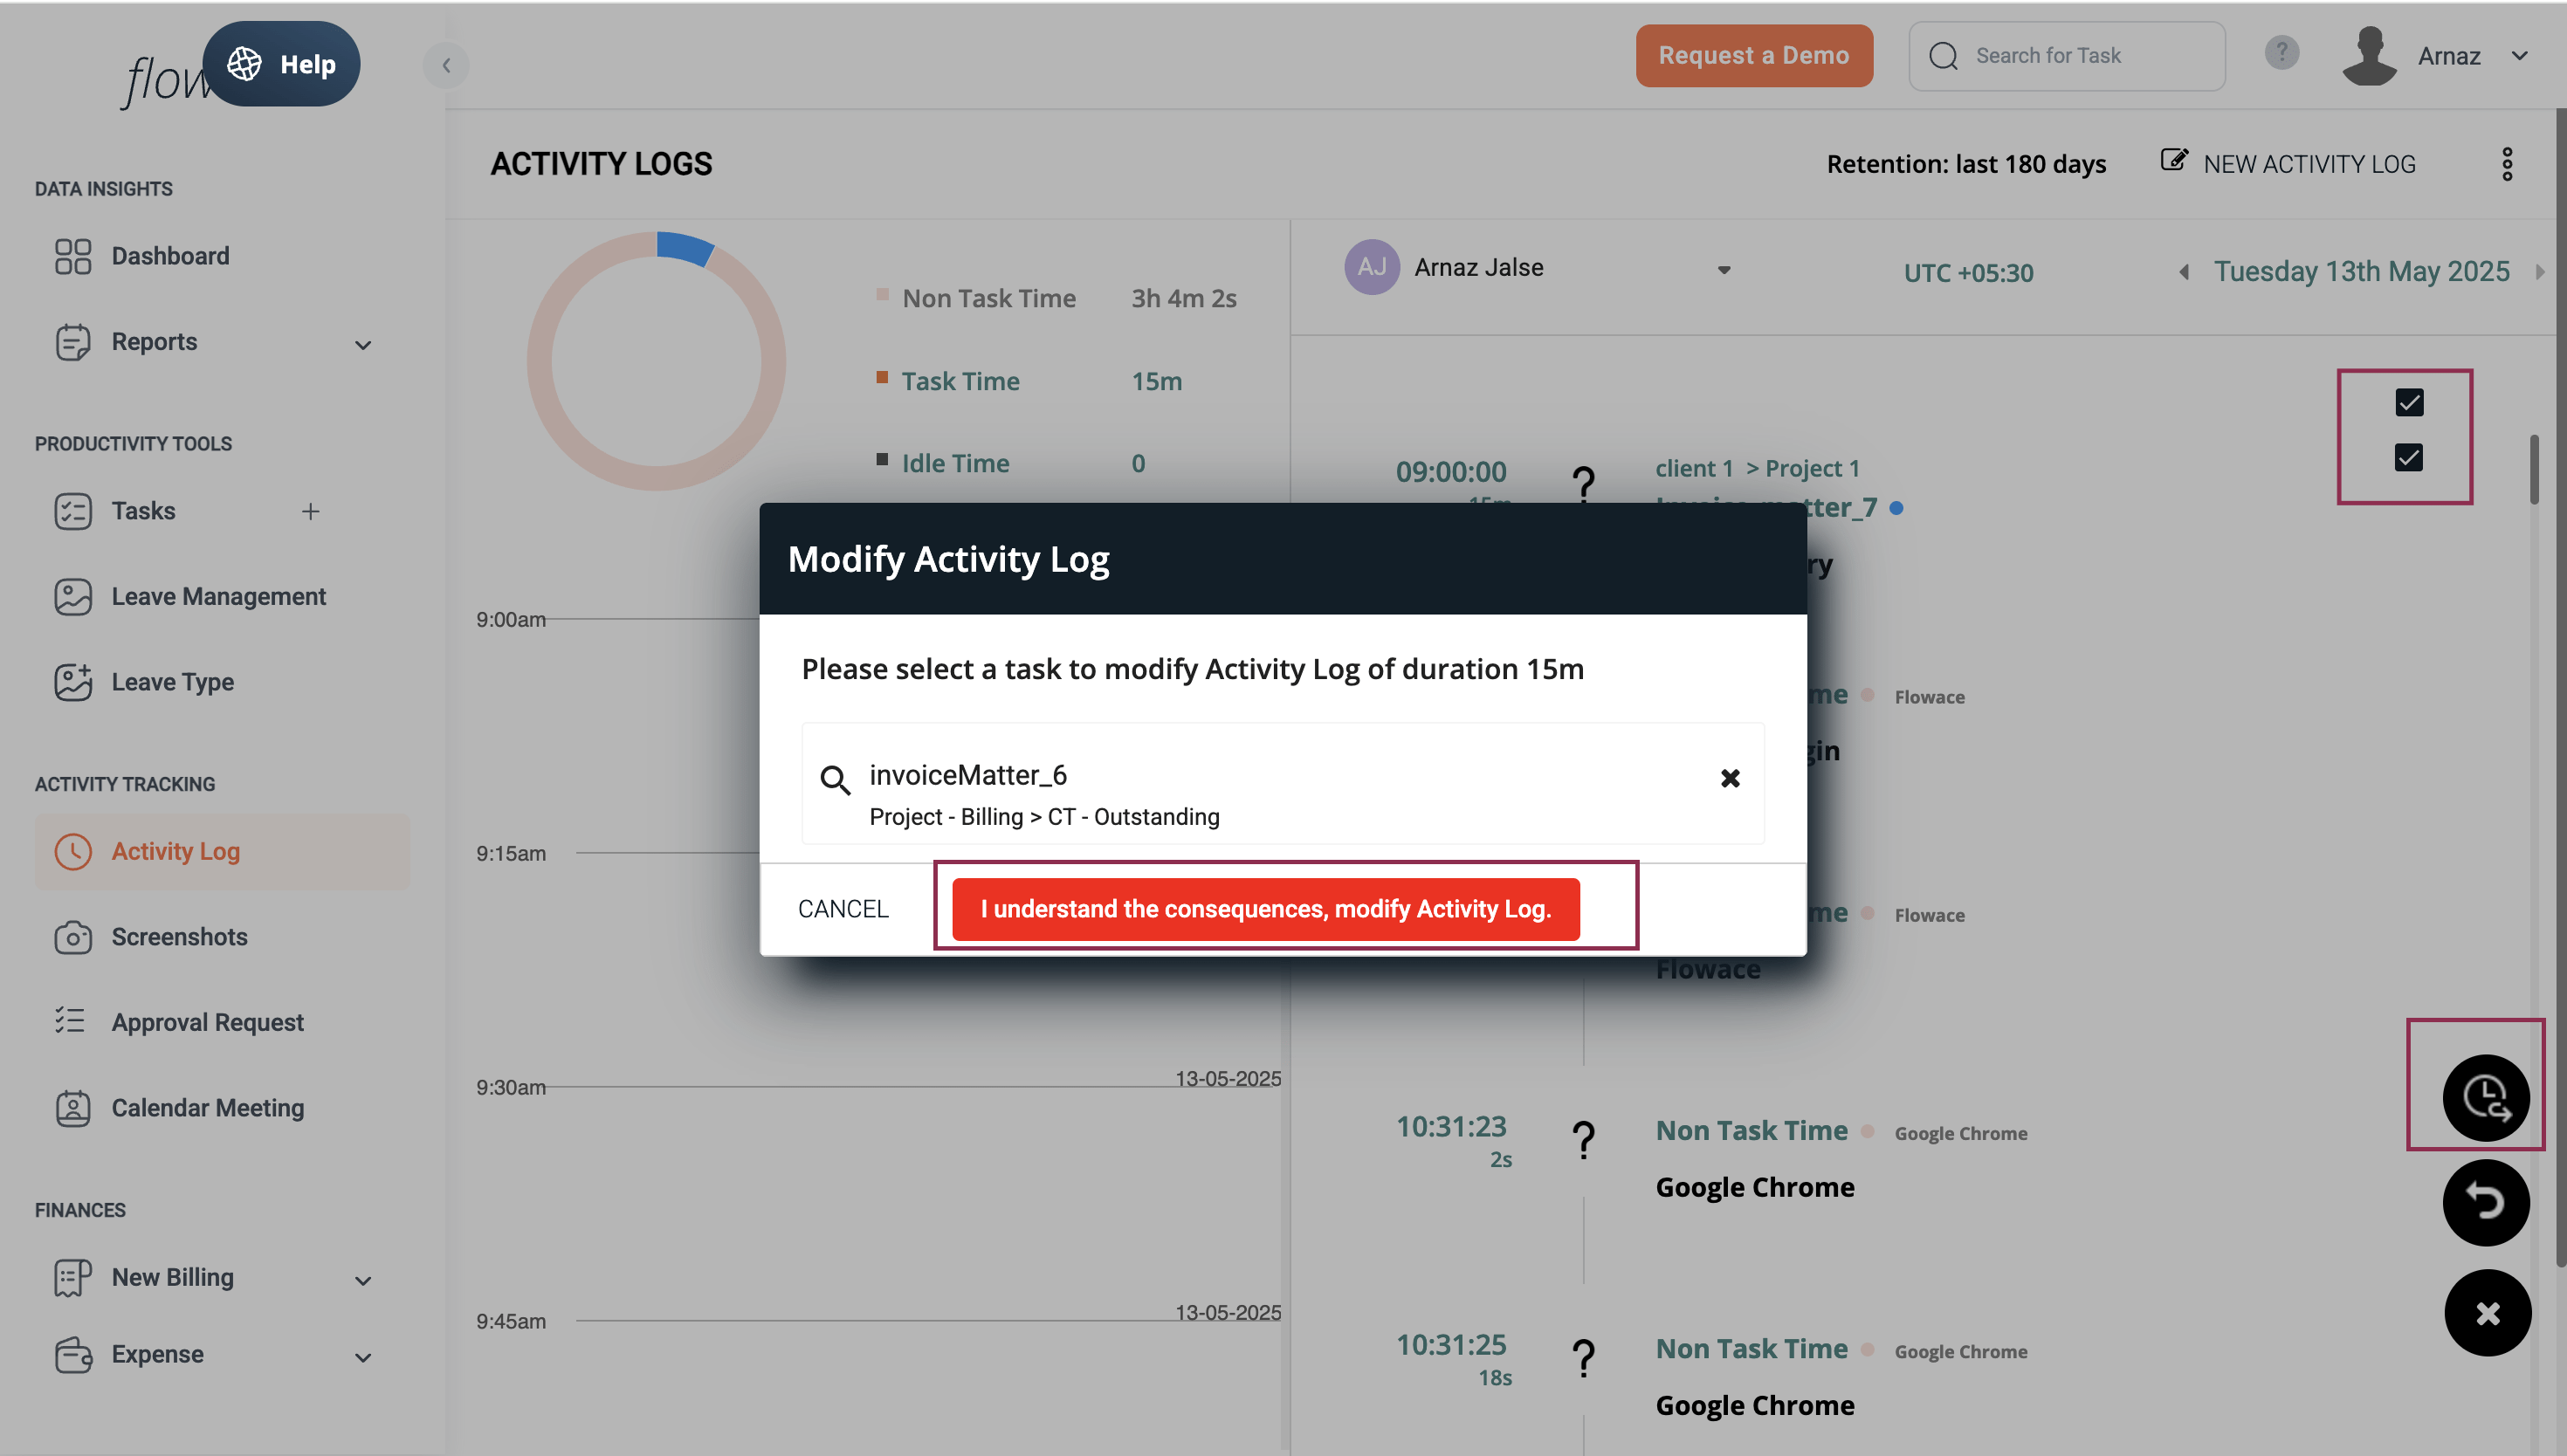The height and width of the screenshot is (1456, 2567).
Task: Click Idle Time legend entry
Action: [x=955, y=463]
